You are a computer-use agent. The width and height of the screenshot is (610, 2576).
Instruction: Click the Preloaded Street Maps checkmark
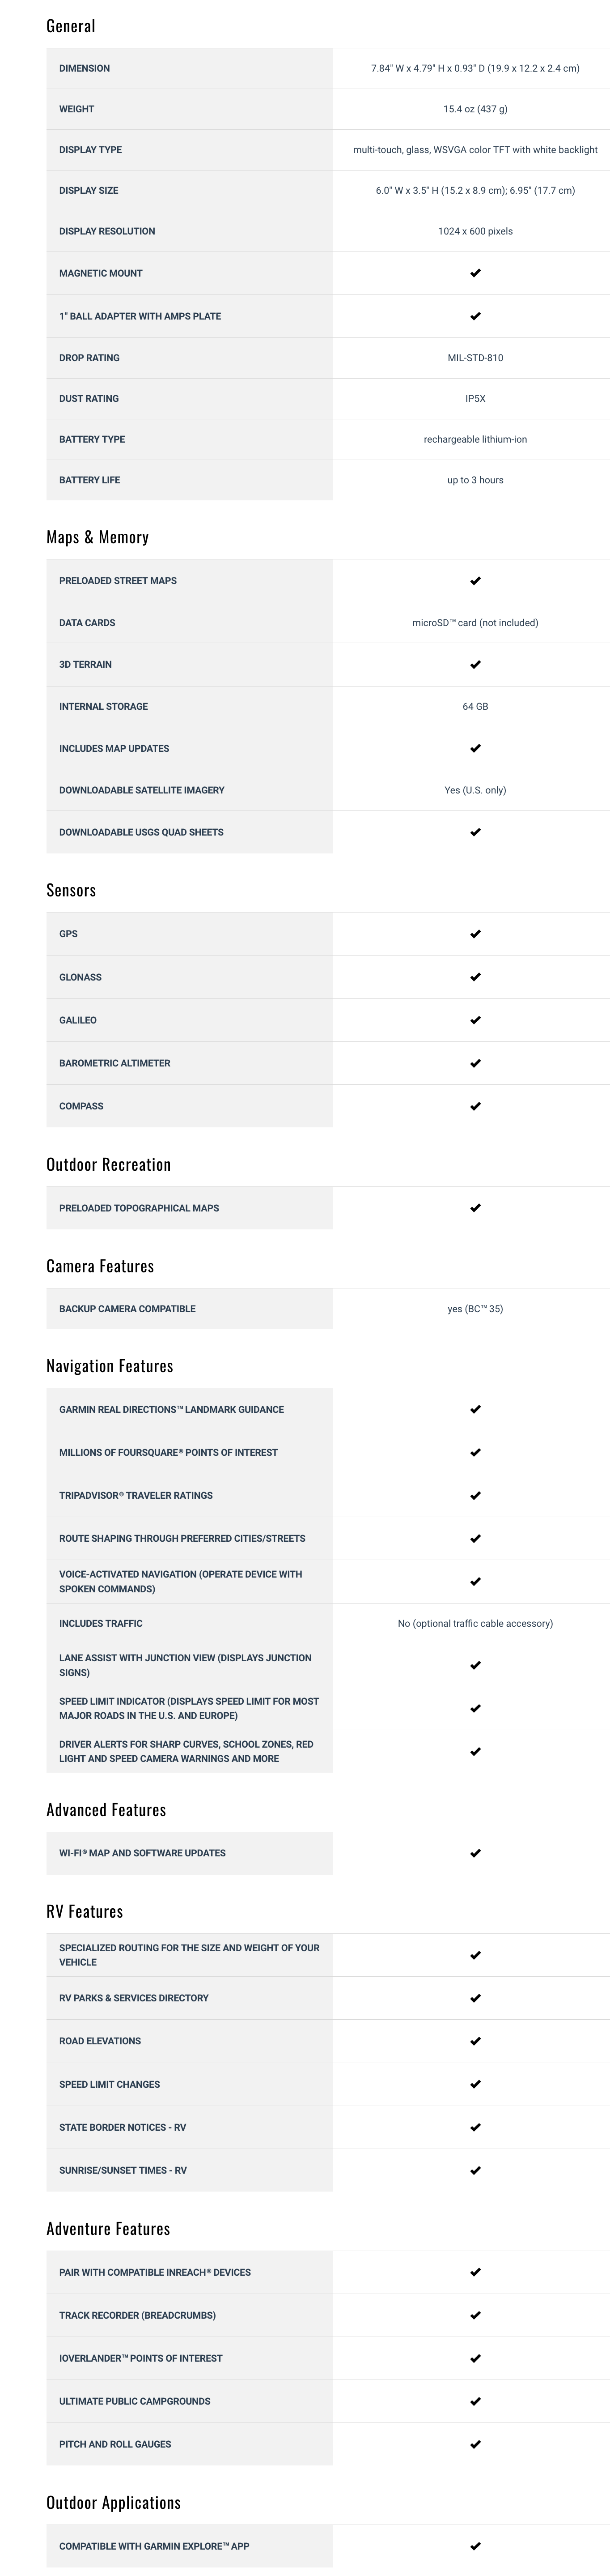475,580
